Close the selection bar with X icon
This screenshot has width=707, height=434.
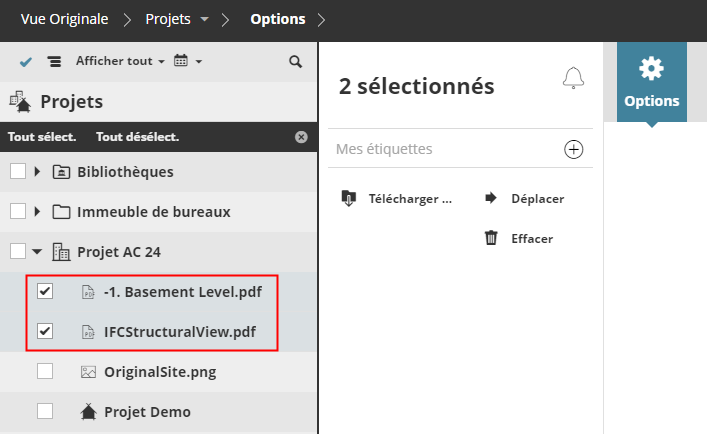[301, 137]
